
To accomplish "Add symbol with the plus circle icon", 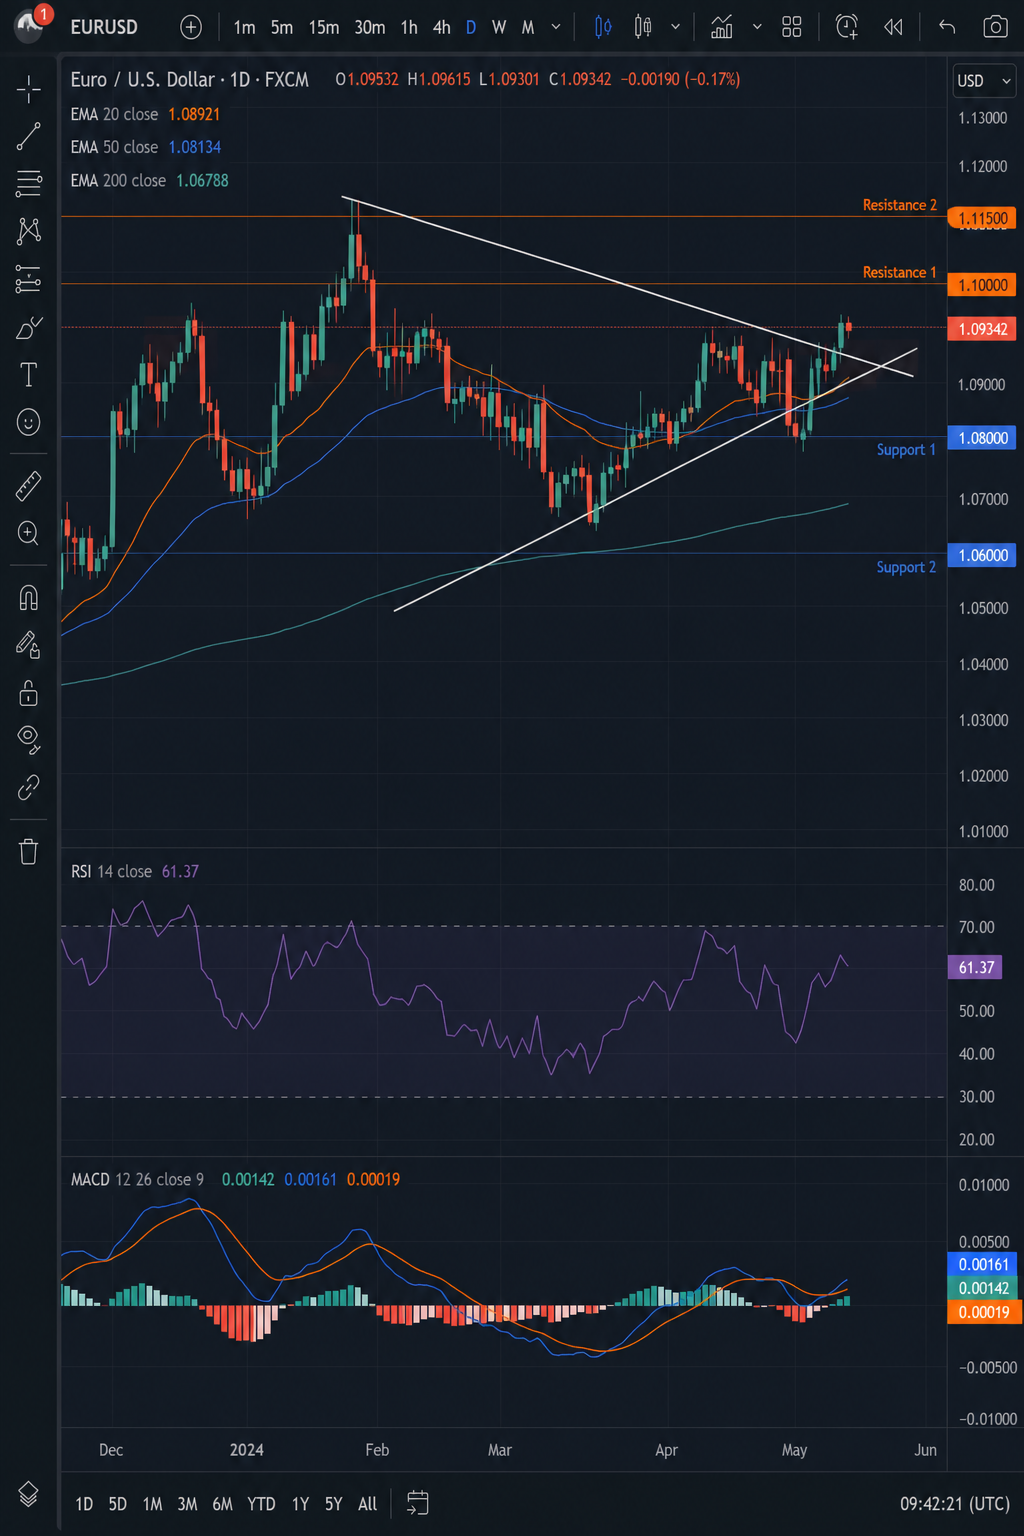I will pyautogui.click(x=191, y=27).
